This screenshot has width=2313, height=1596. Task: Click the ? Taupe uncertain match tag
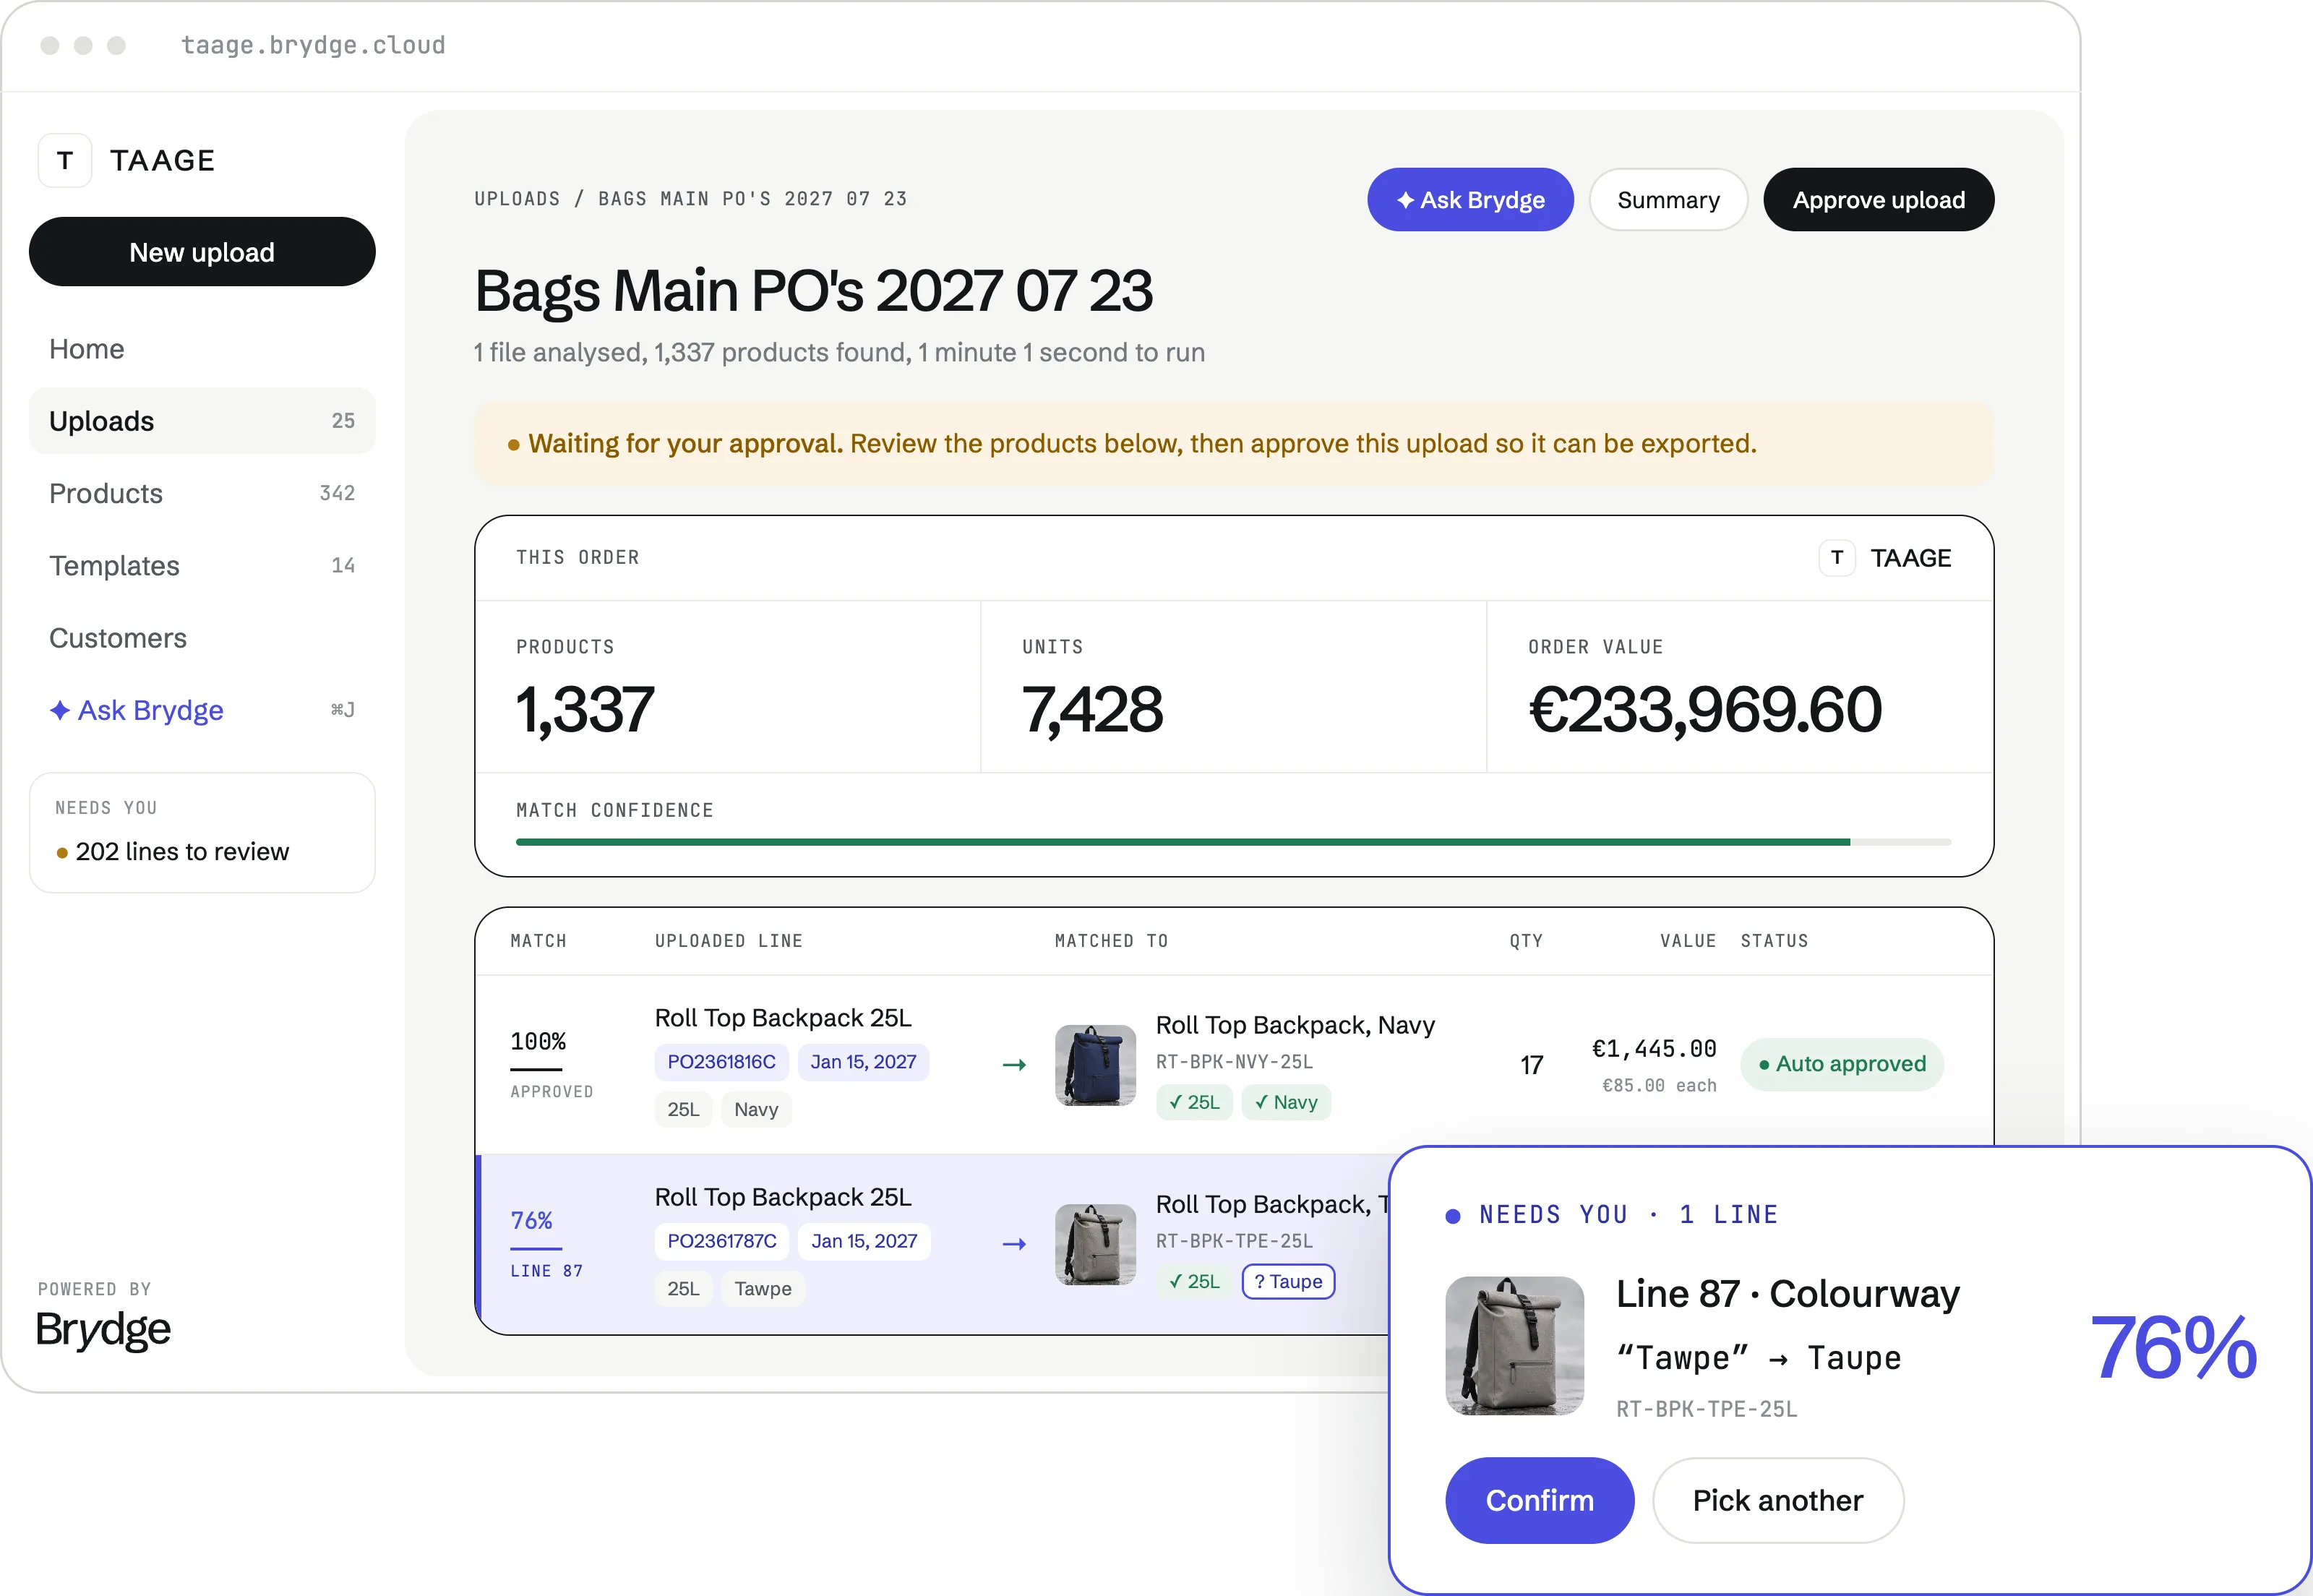point(1287,1281)
